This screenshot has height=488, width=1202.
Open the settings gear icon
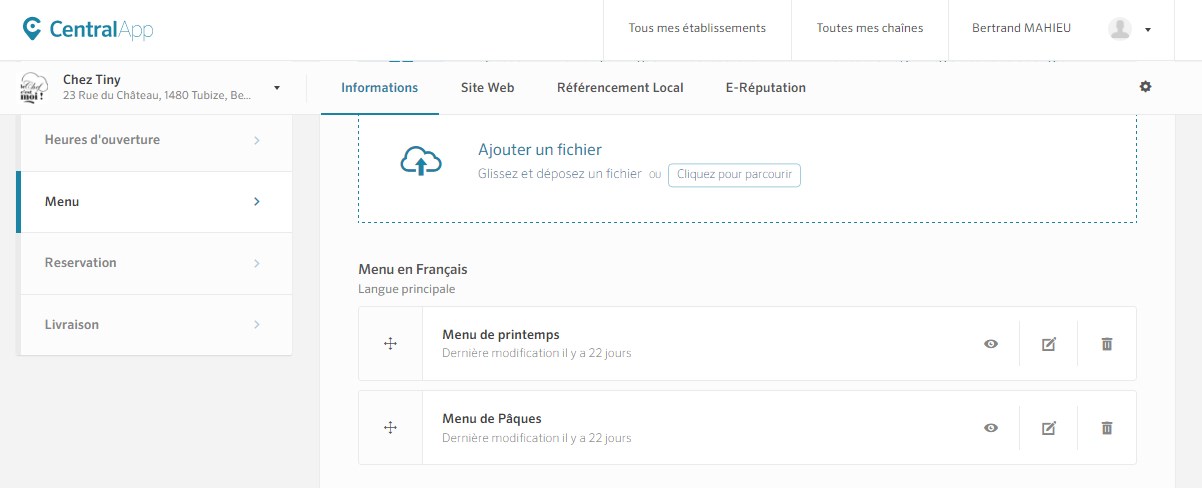(x=1145, y=87)
